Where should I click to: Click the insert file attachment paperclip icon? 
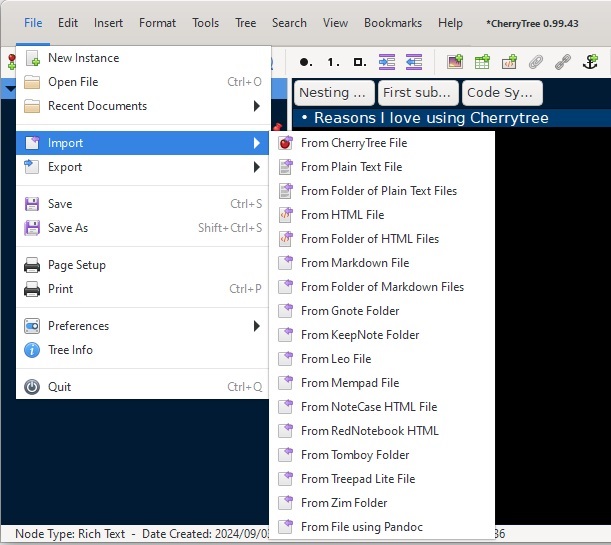(x=536, y=62)
